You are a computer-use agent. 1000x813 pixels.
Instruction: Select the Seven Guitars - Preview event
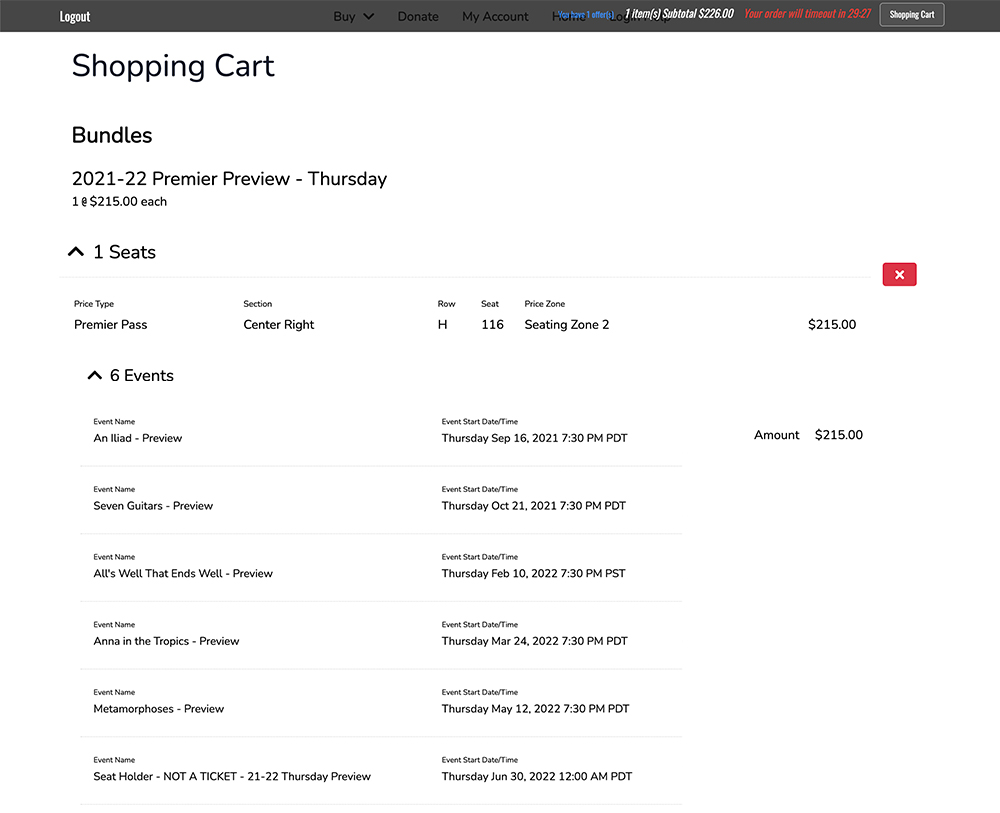click(153, 506)
